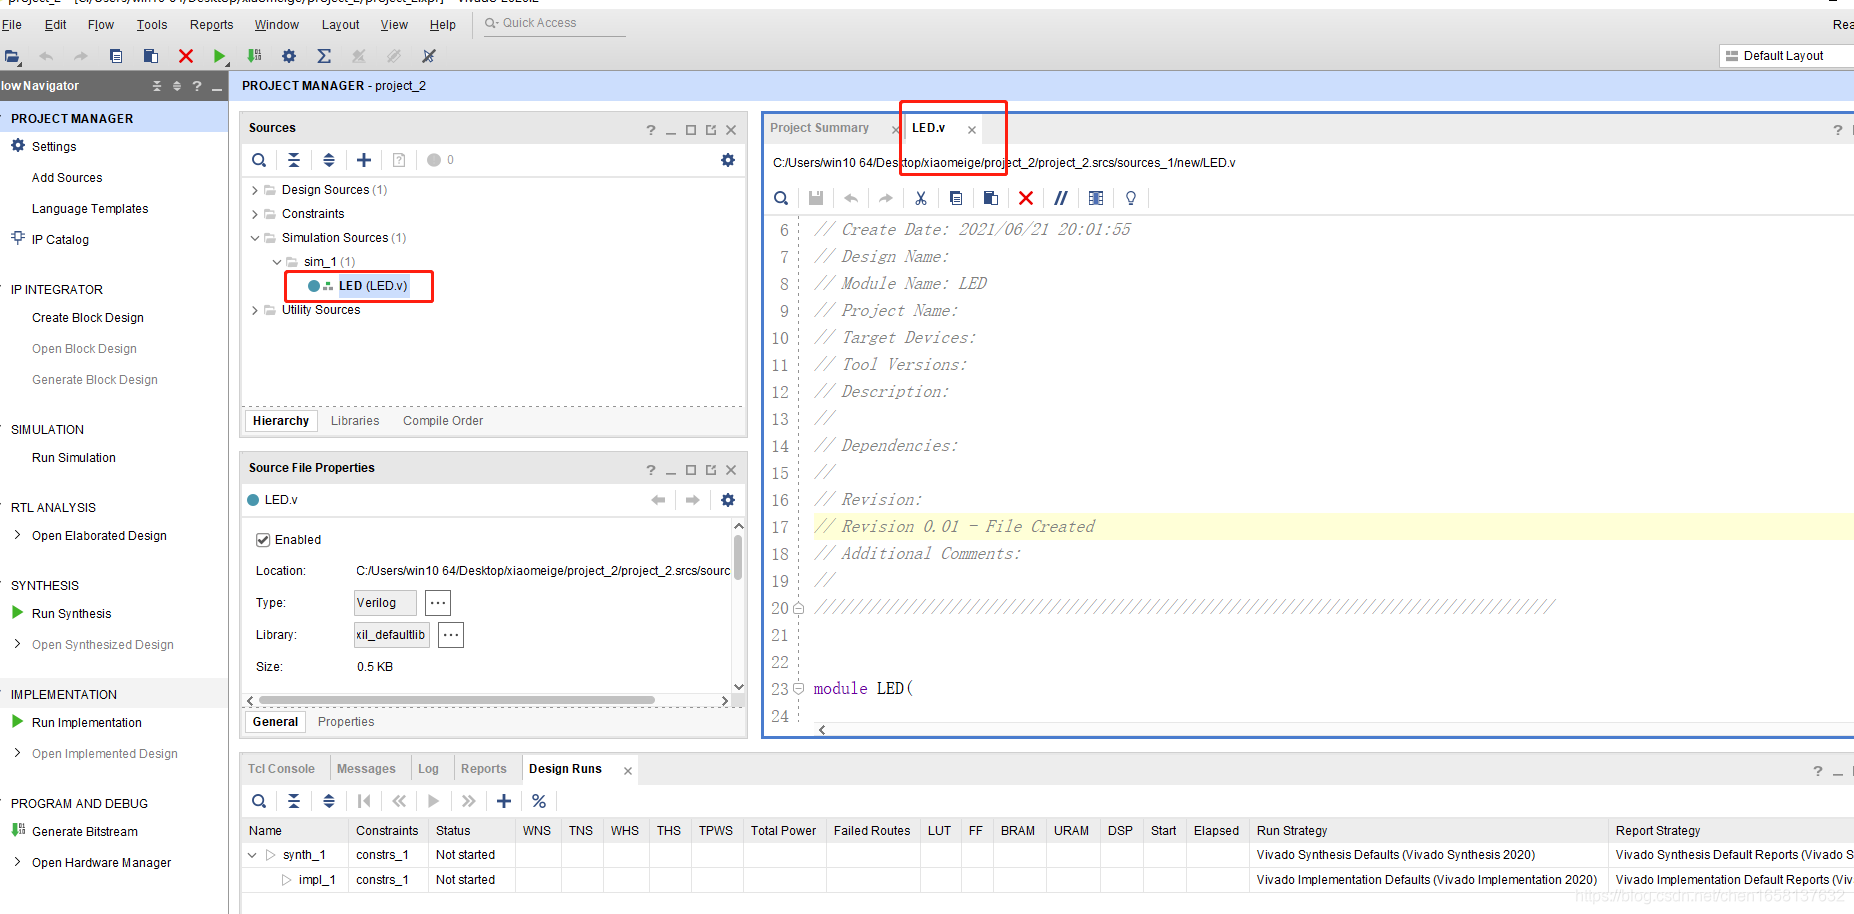Toggle line comments in the editor
The width and height of the screenshot is (1854, 914).
pyautogui.click(x=1061, y=198)
